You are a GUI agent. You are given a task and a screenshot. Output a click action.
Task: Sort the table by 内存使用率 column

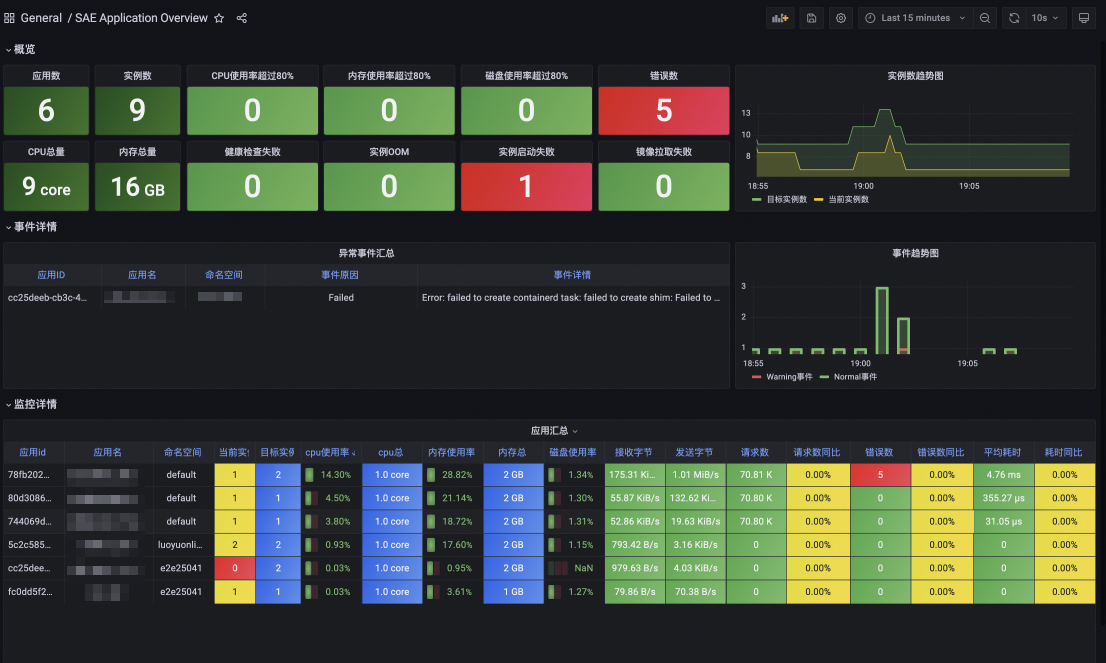coord(451,452)
